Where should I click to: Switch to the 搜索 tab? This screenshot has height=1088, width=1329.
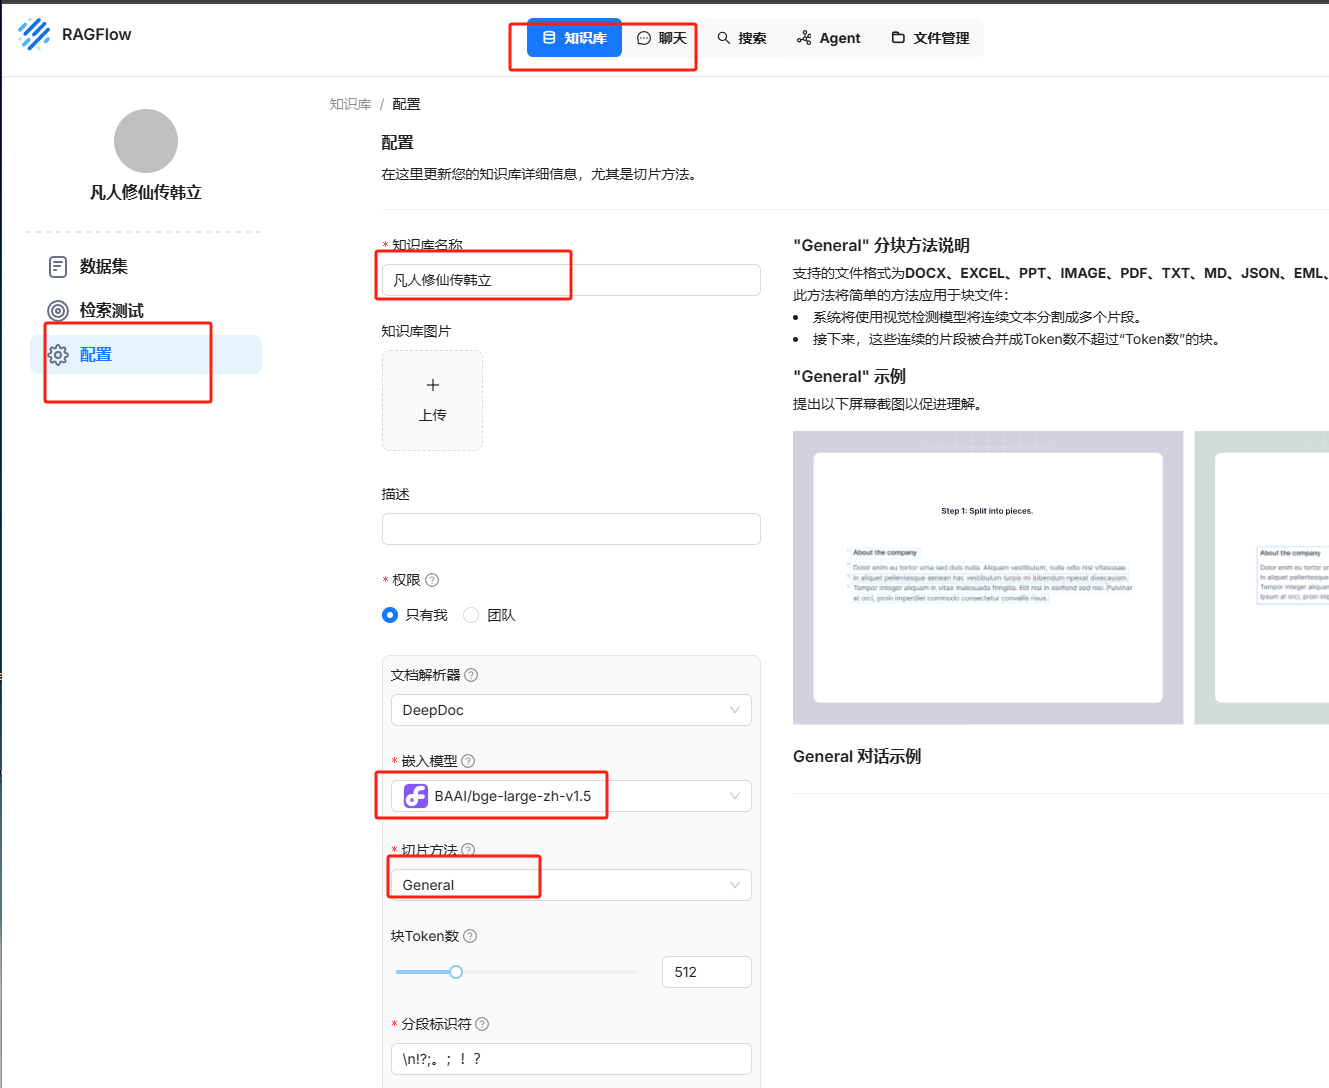(741, 38)
